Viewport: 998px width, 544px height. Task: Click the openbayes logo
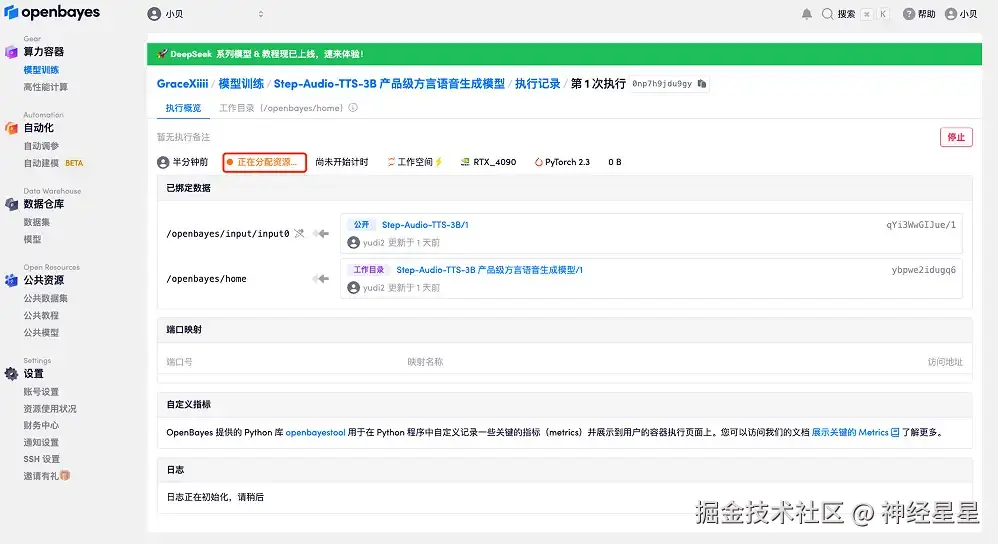coord(52,12)
